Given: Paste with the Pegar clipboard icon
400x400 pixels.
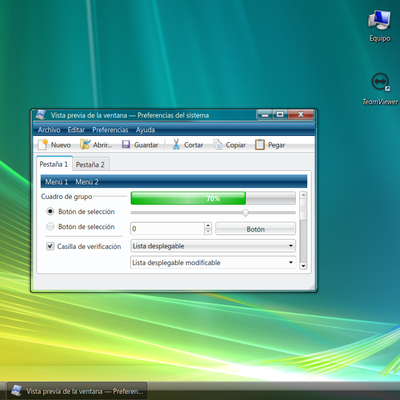Looking at the screenshot, I should (260, 144).
